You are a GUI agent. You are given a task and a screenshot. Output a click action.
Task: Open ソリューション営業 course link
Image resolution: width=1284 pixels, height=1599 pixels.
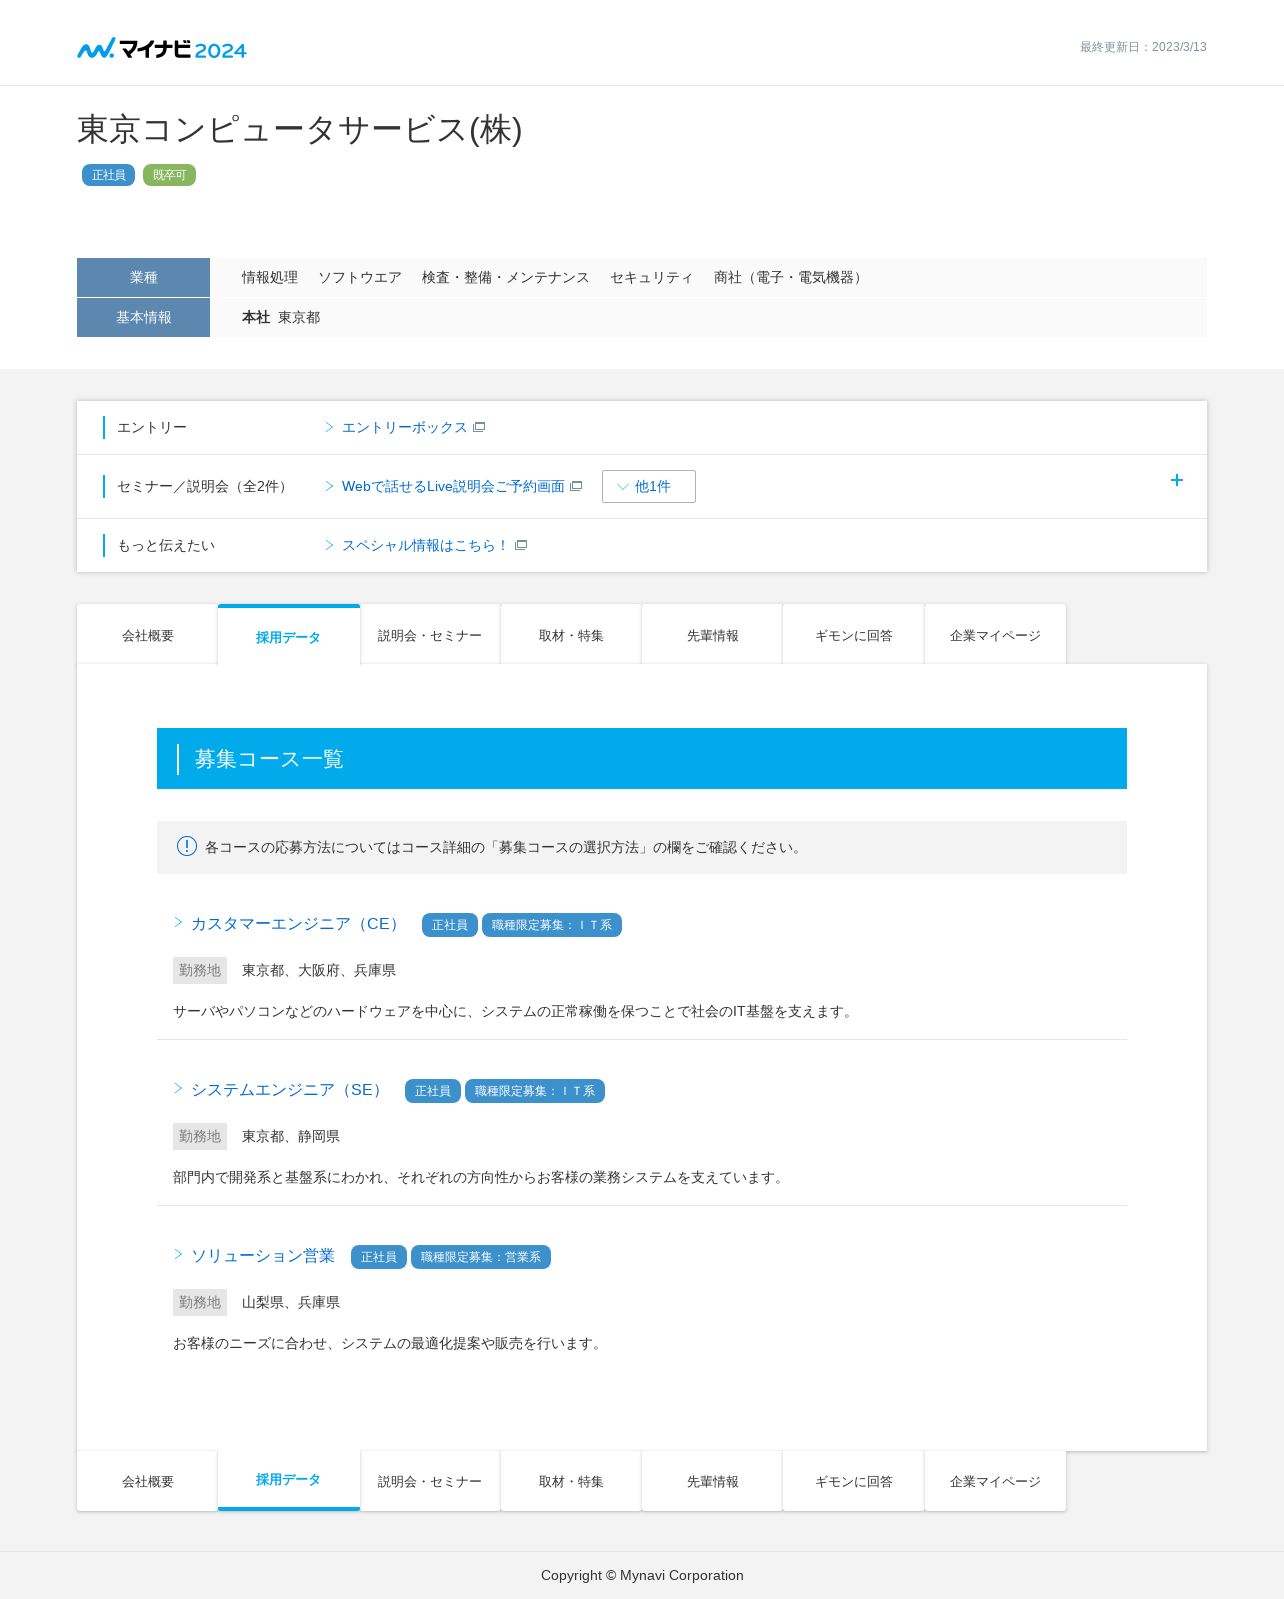point(263,1255)
